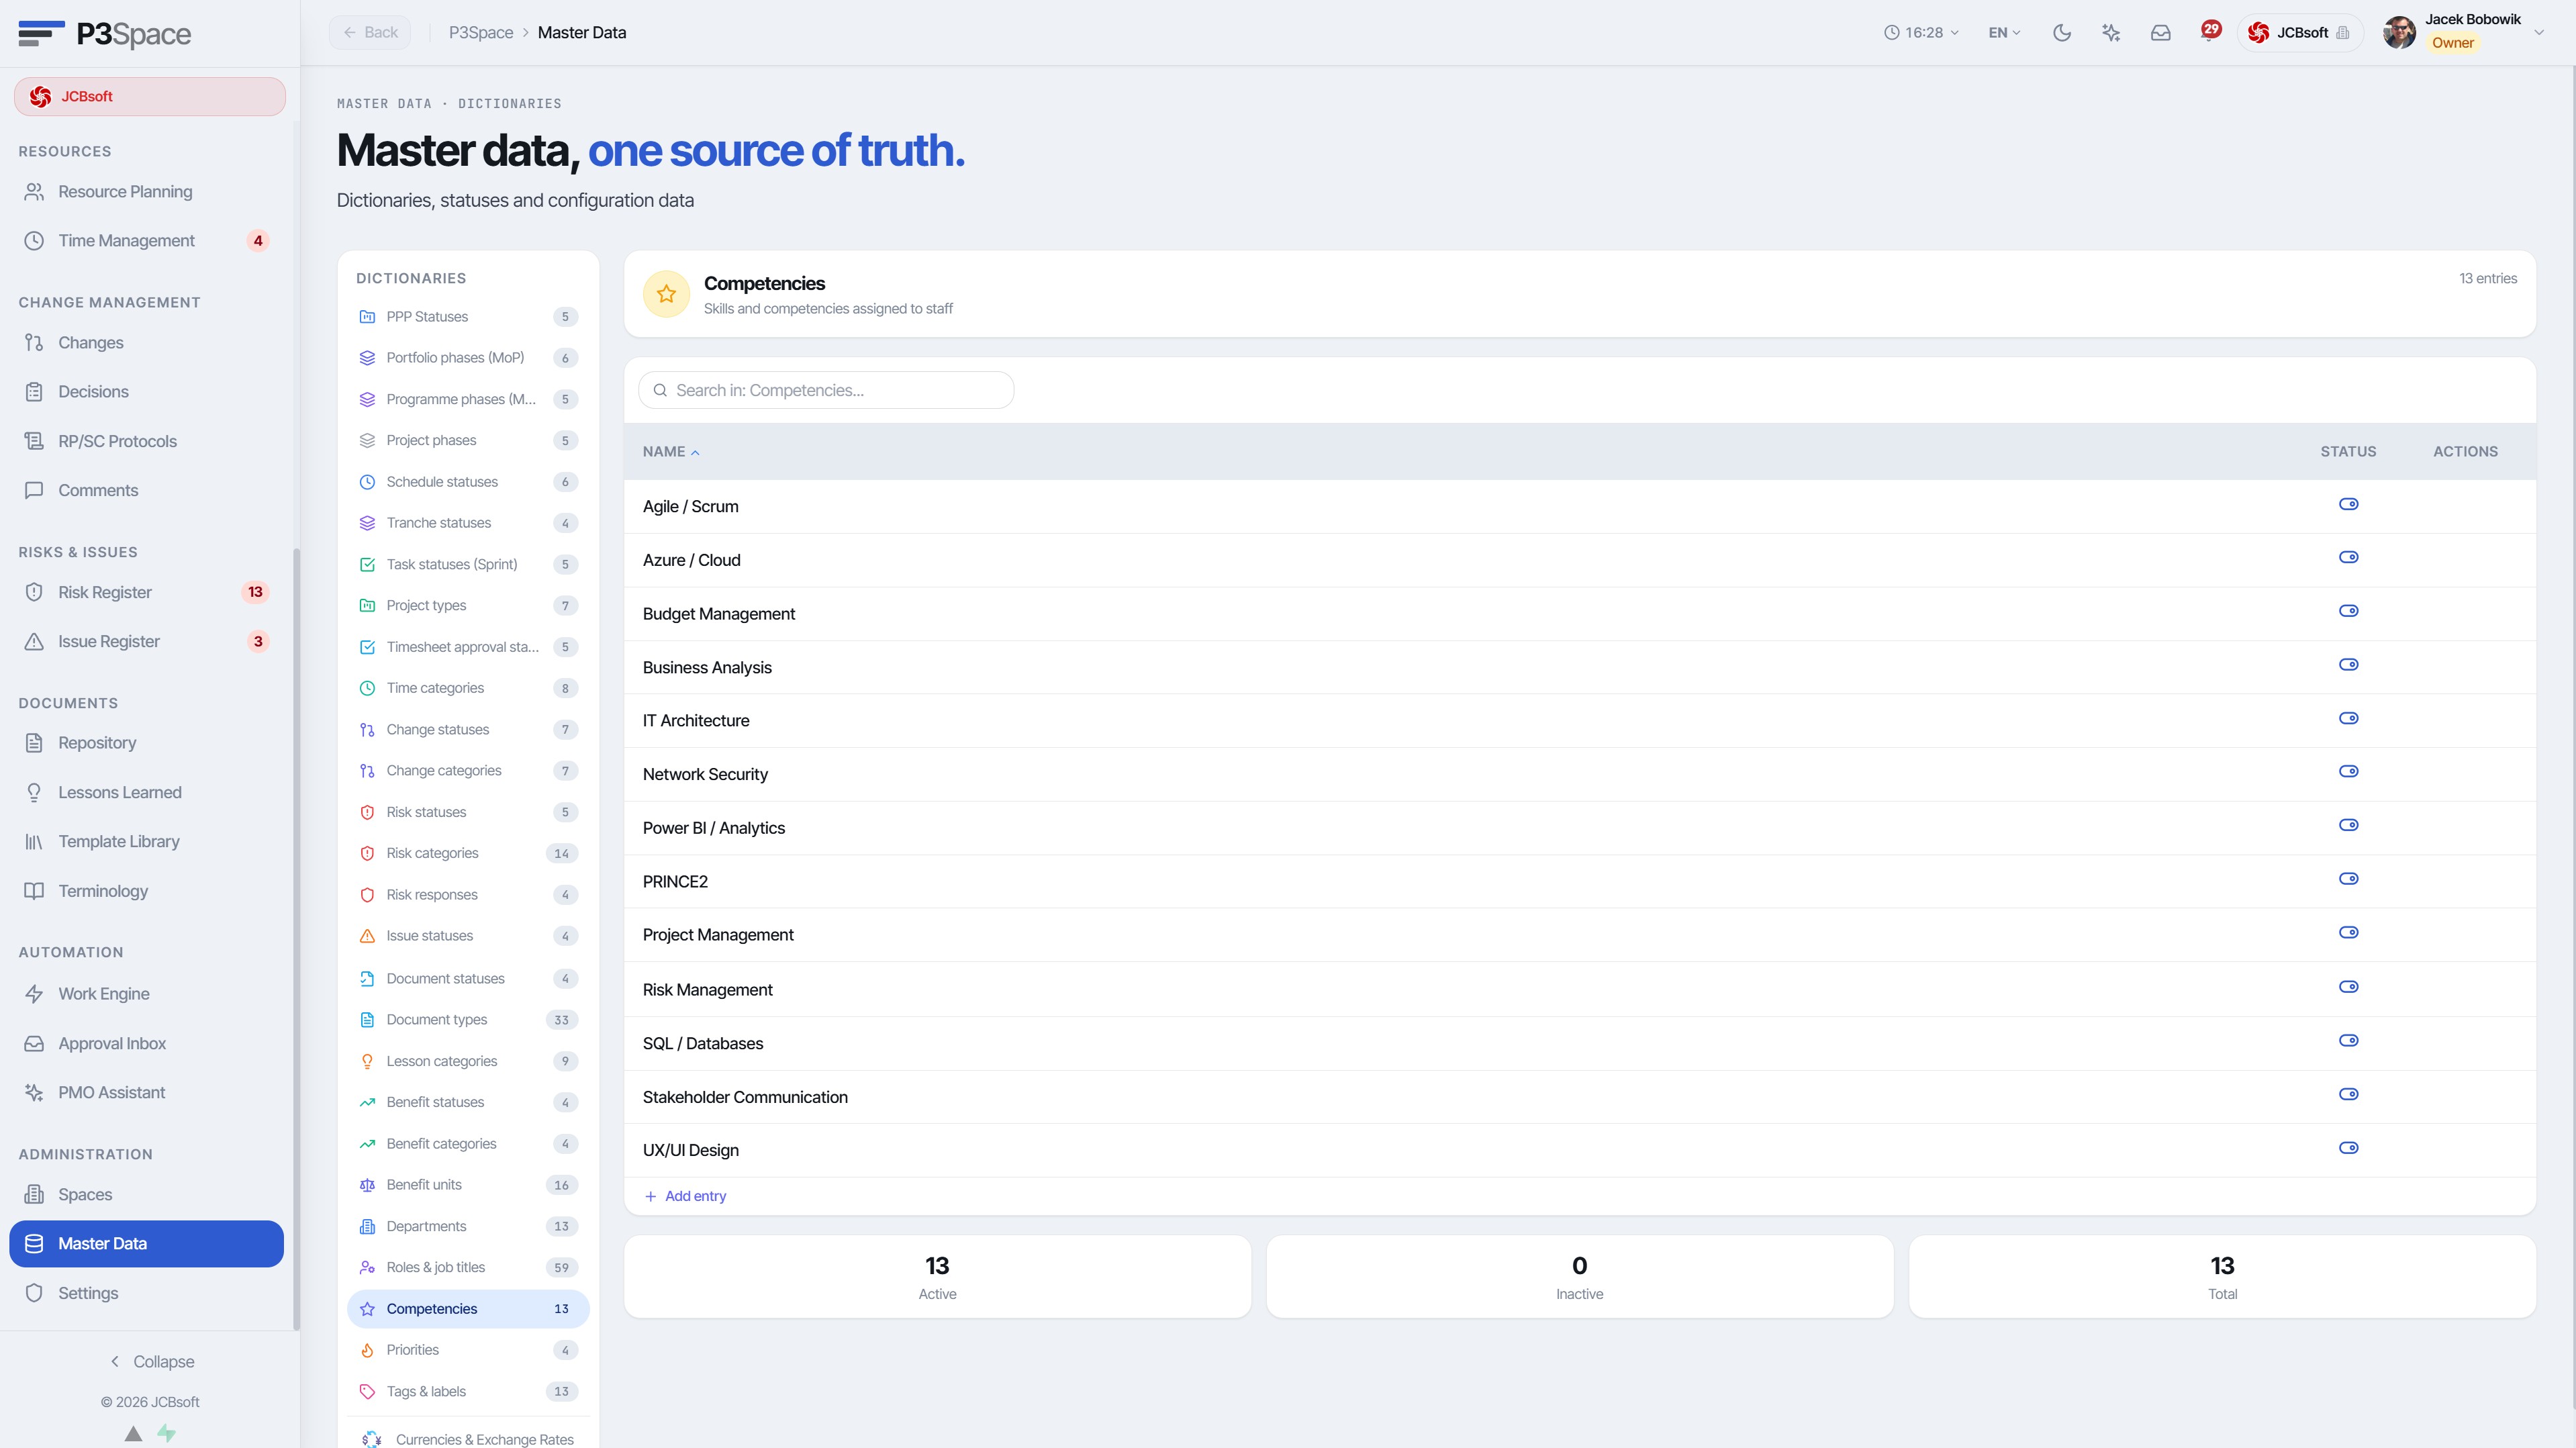Select Departments dictionary

[x=468, y=1226]
